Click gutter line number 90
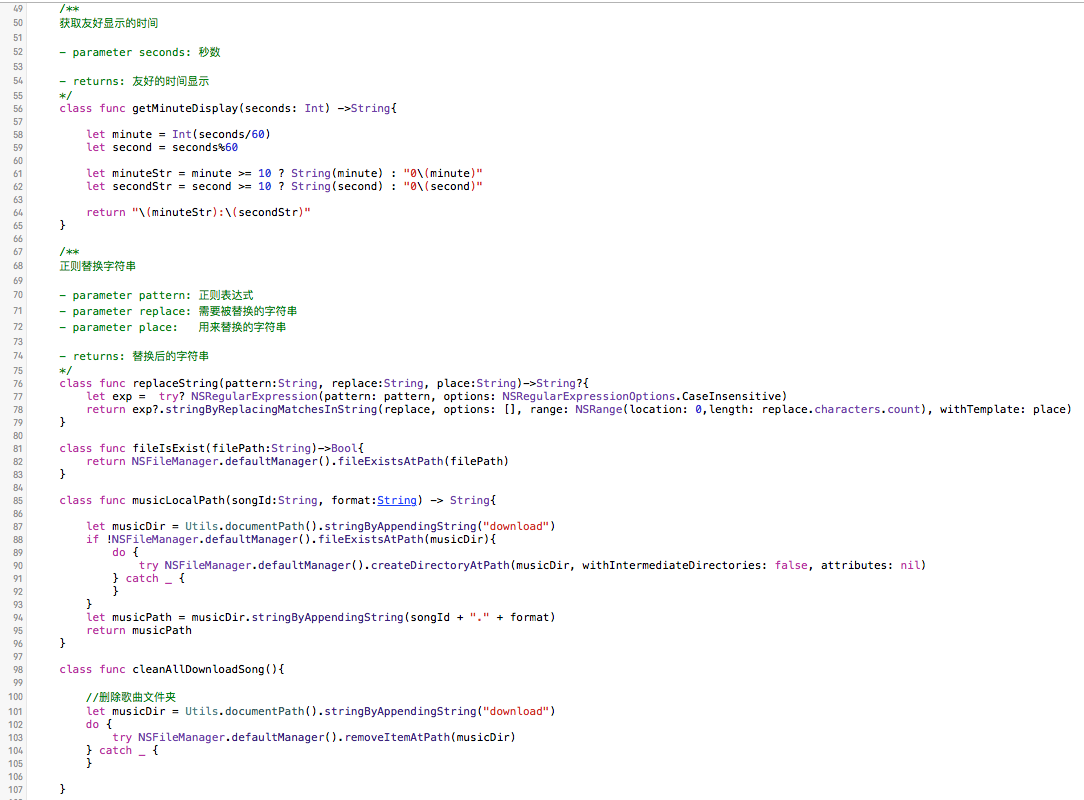 (18, 566)
